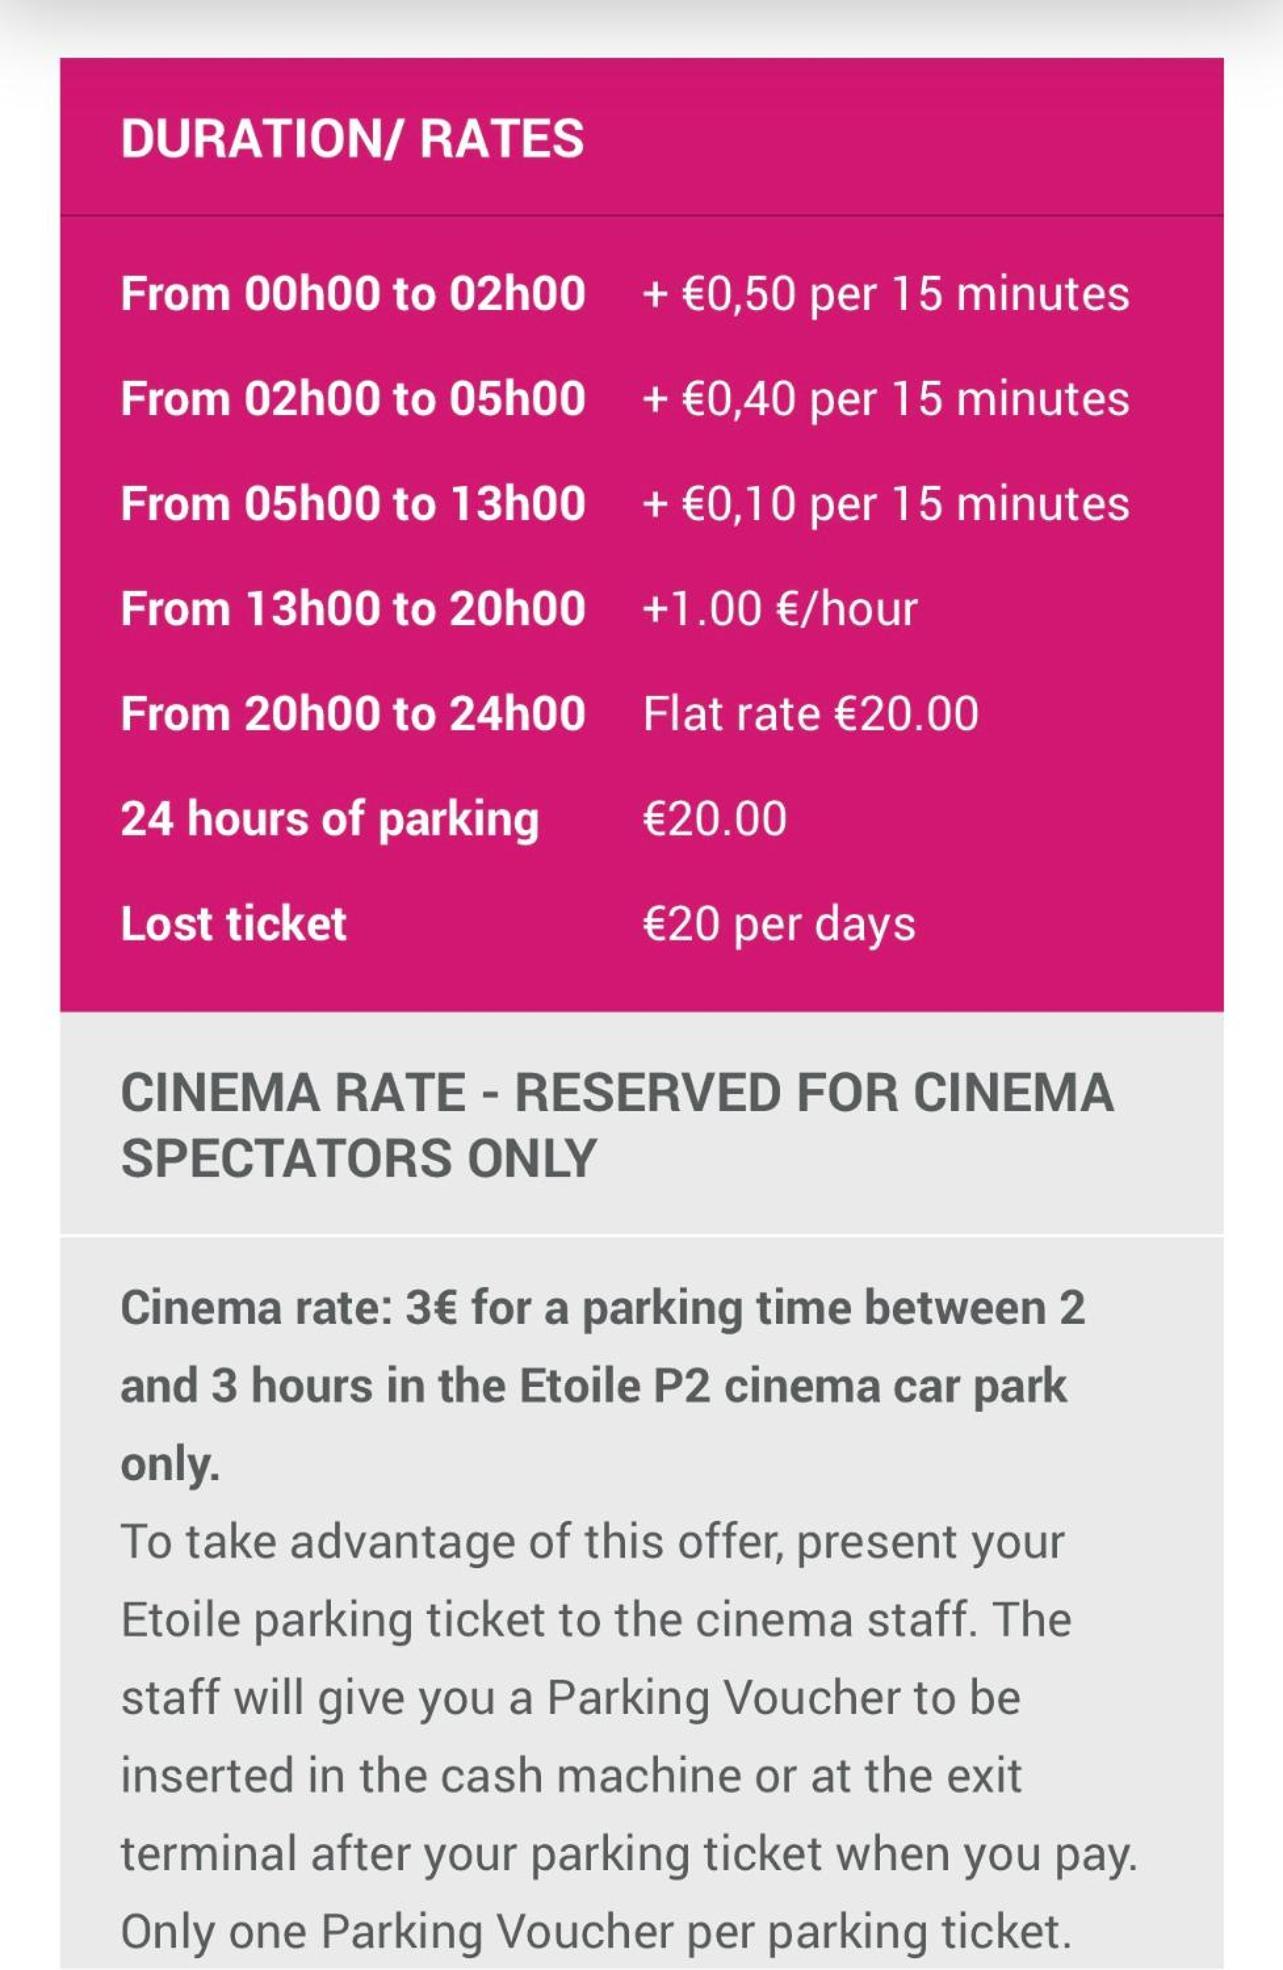Select the bold Cinema rate 3€ paragraph
Screen dimensions: 1283x1970
603,1386
